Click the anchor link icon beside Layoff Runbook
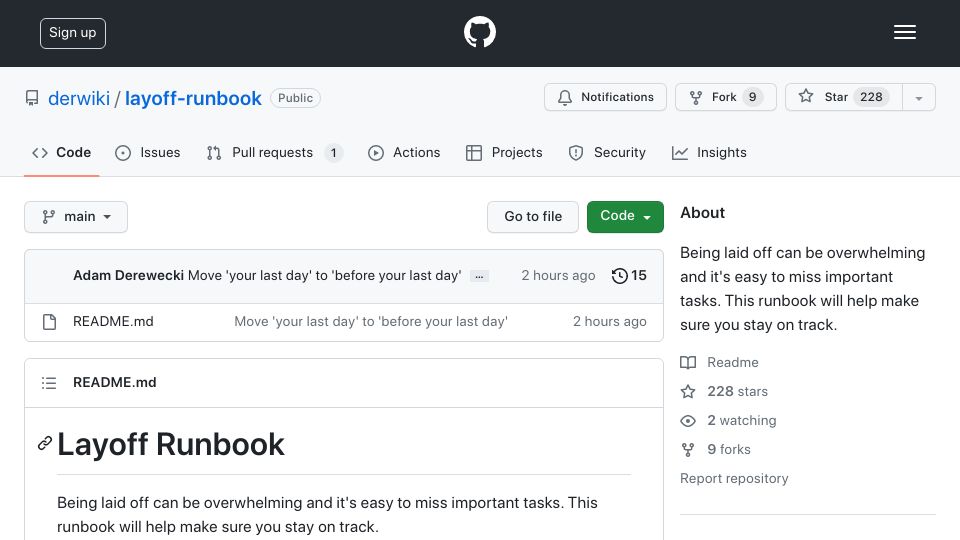Image resolution: width=960 pixels, height=540 pixels. coord(44,443)
